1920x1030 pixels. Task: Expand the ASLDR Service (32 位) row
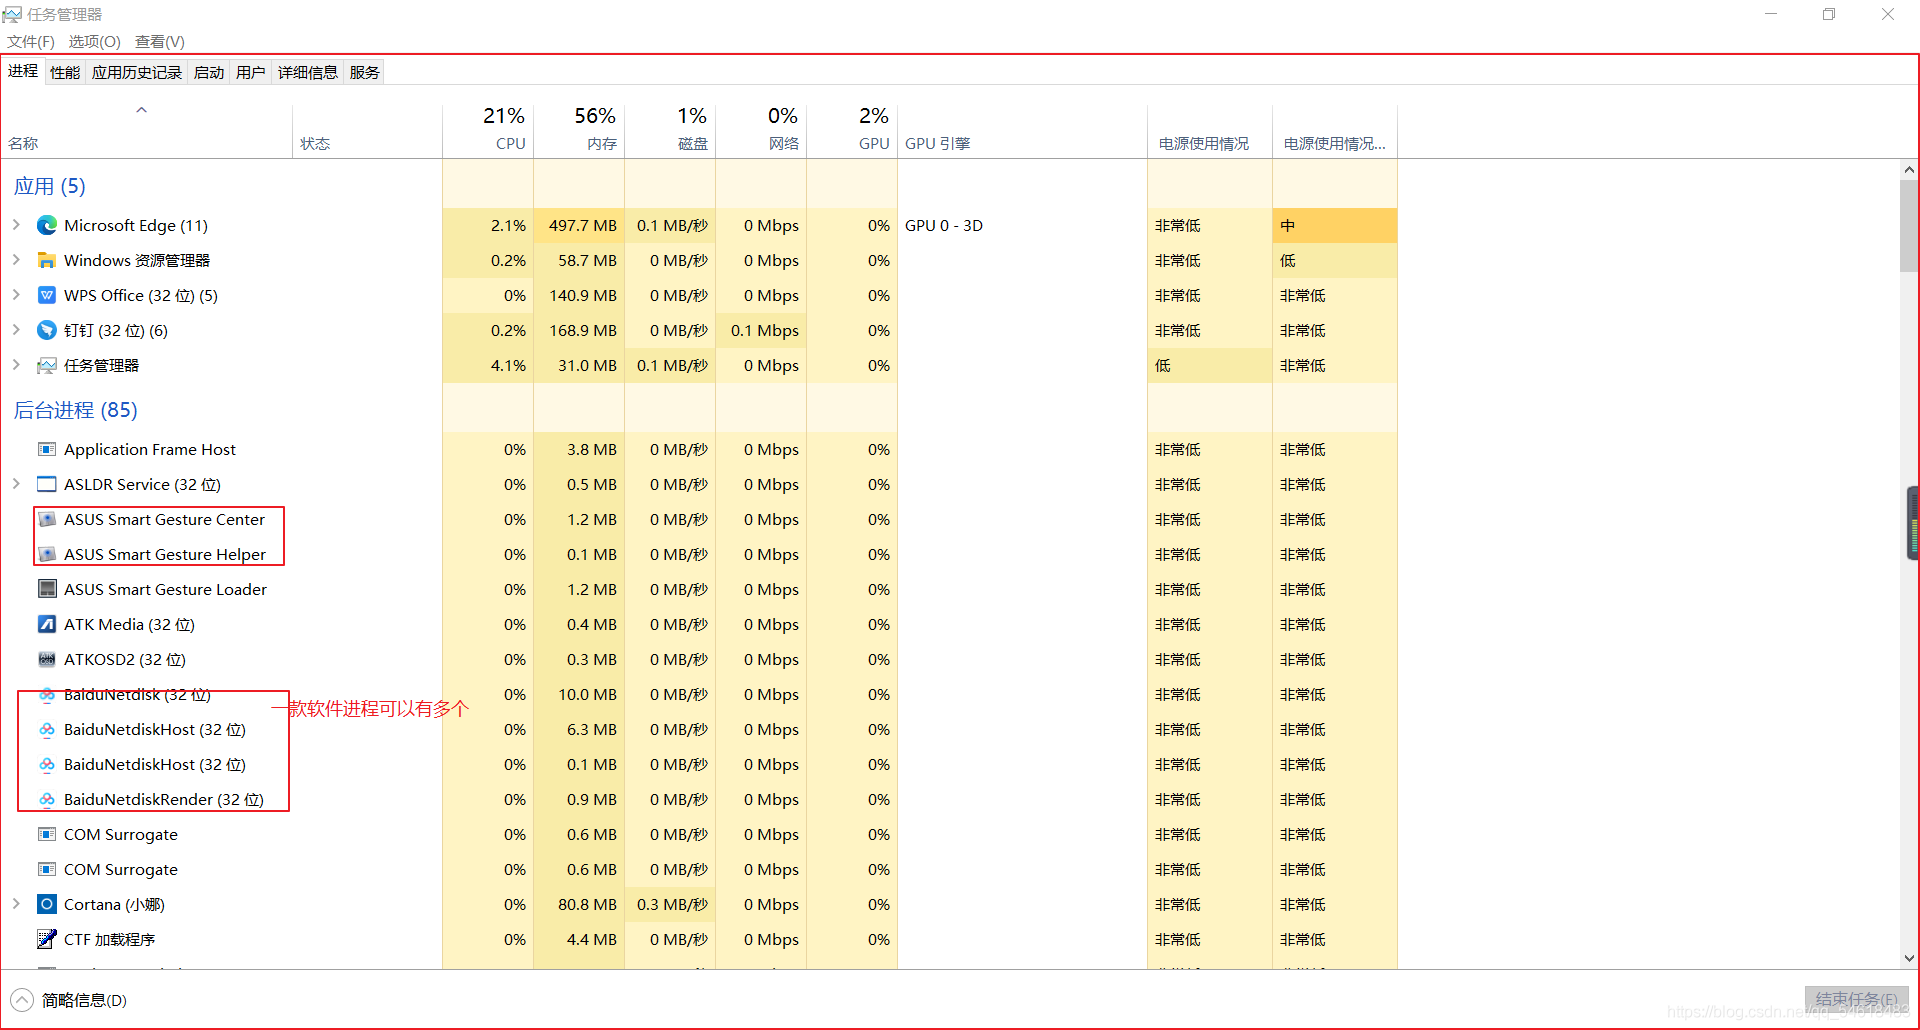(16, 484)
